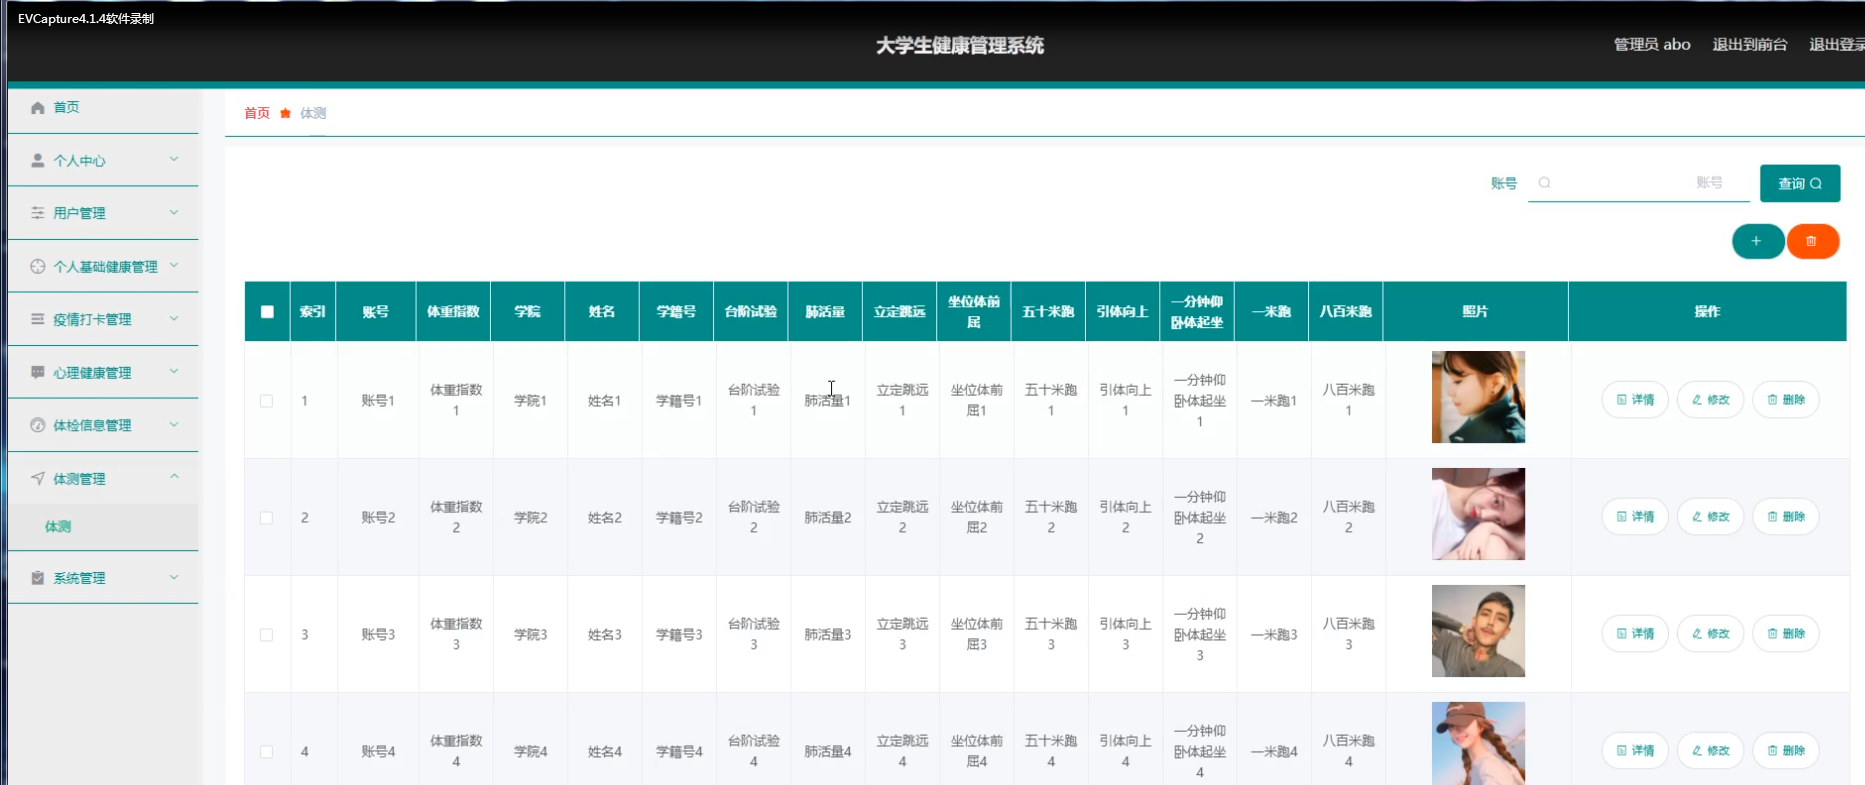
Task: Click 退出登录 in the top bar
Action: coord(1837,44)
